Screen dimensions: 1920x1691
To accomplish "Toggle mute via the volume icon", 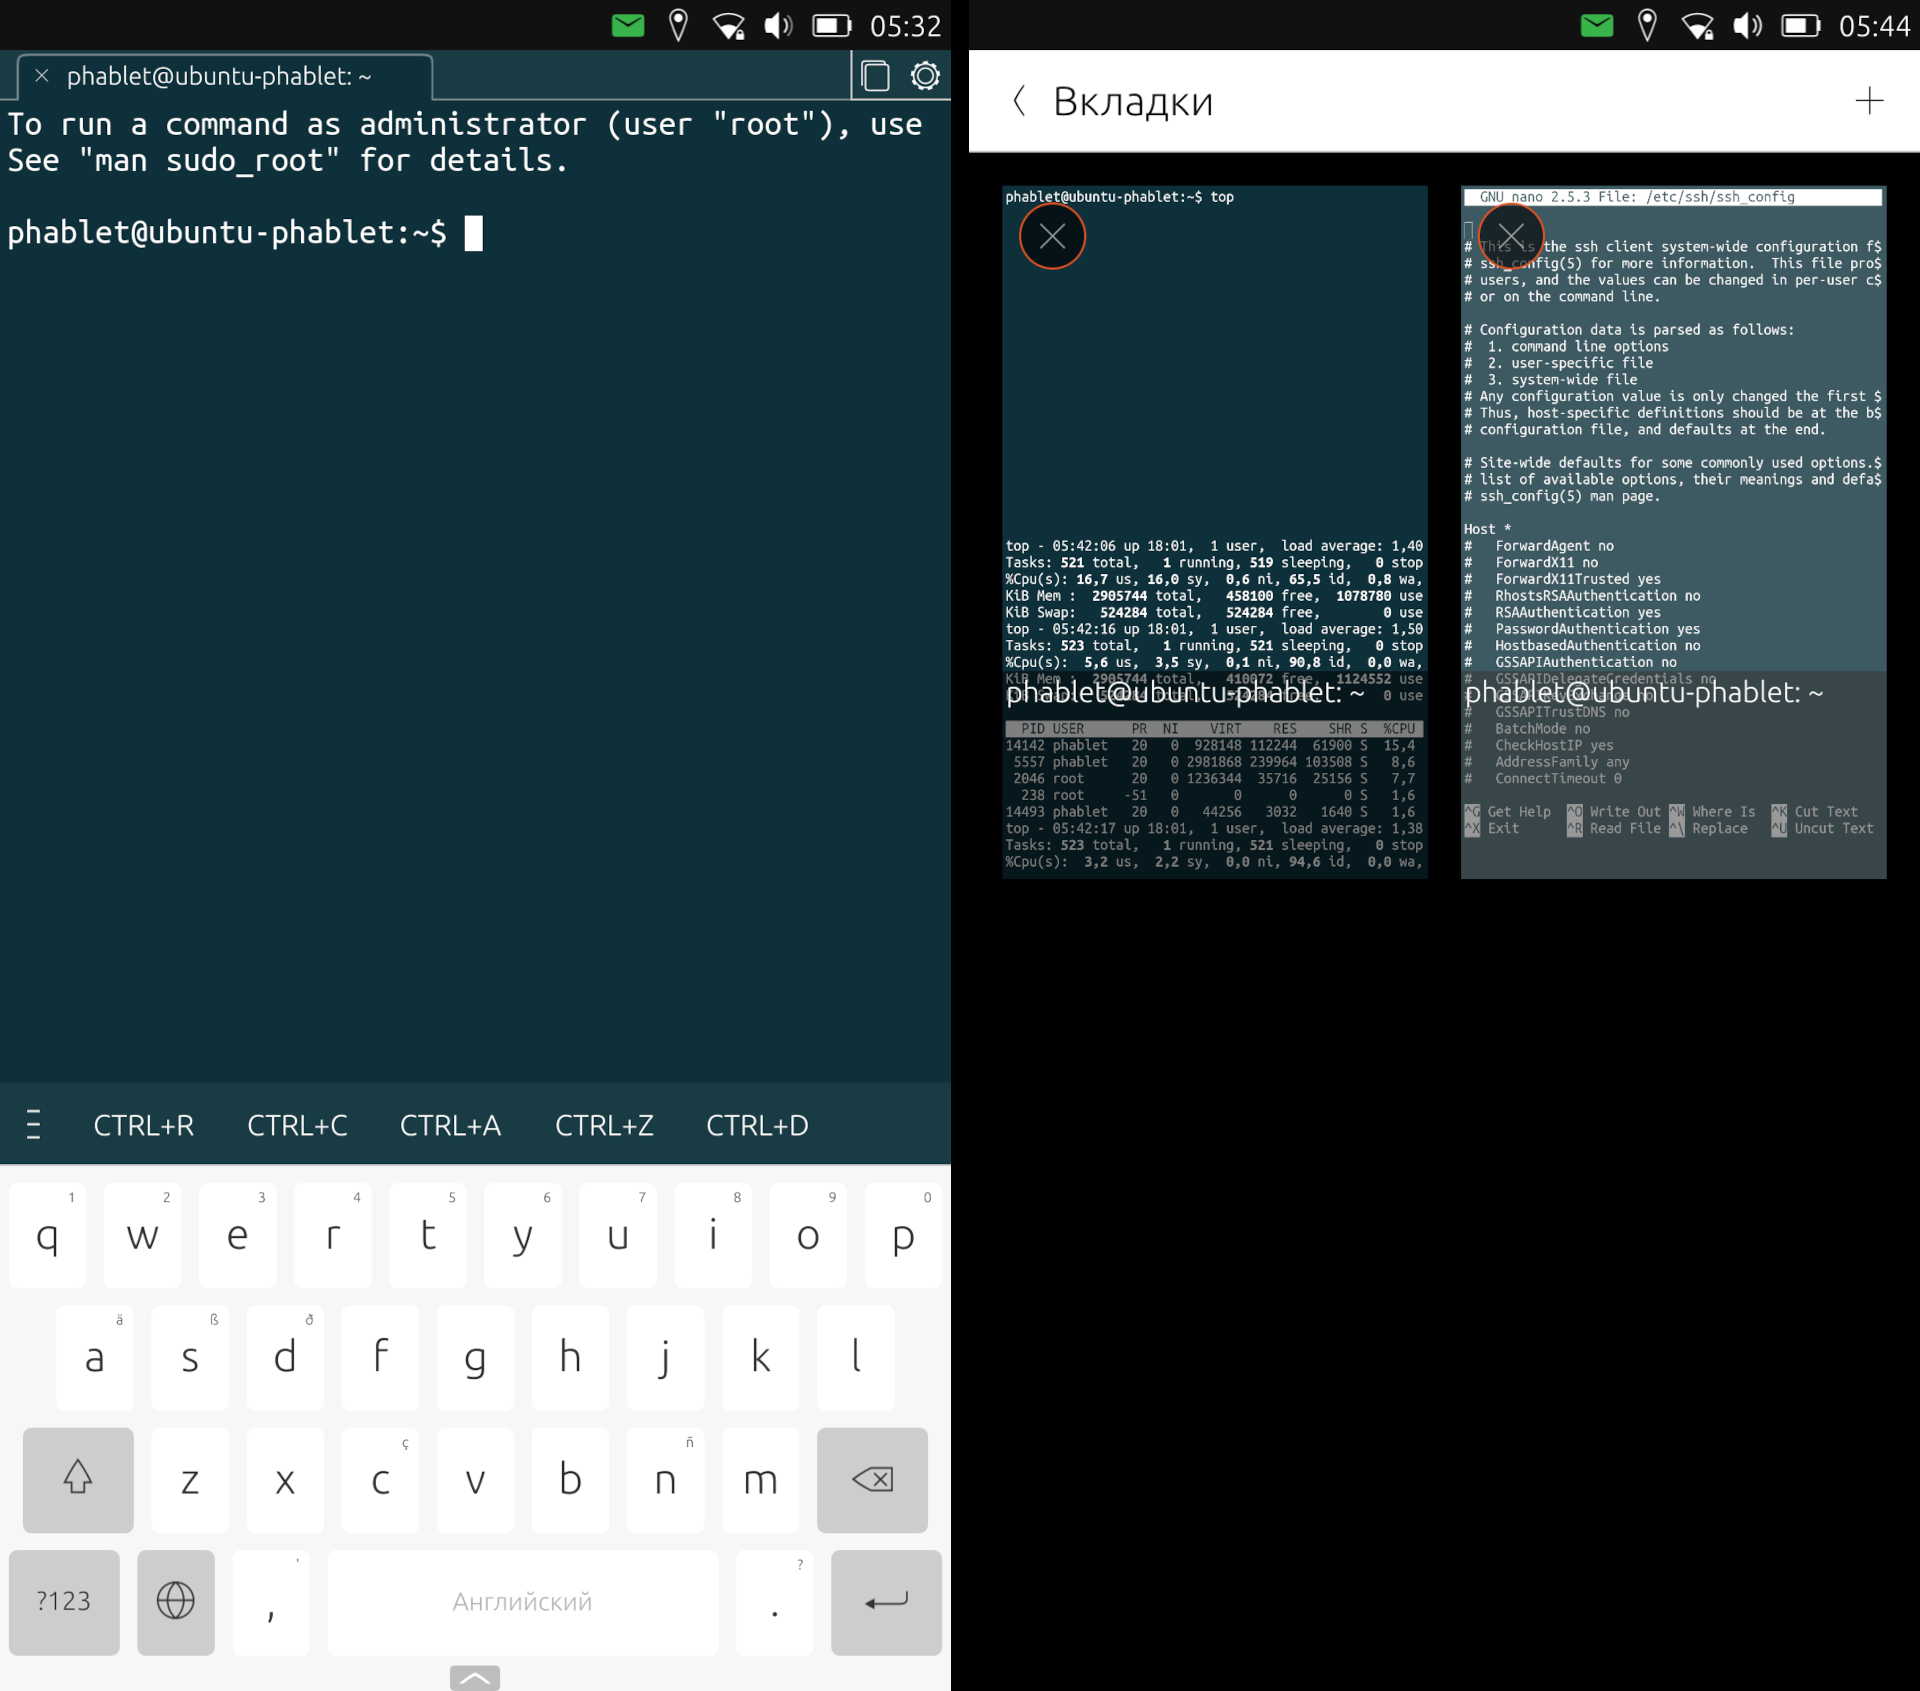I will tap(777, 25).
